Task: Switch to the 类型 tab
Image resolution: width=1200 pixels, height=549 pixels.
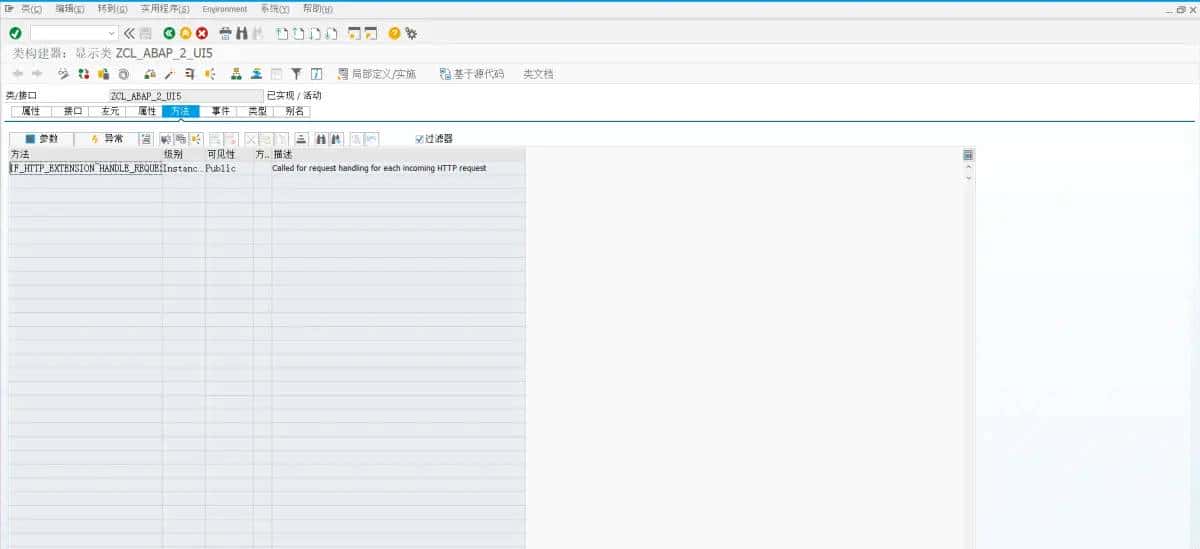Action: click(257, 111)
